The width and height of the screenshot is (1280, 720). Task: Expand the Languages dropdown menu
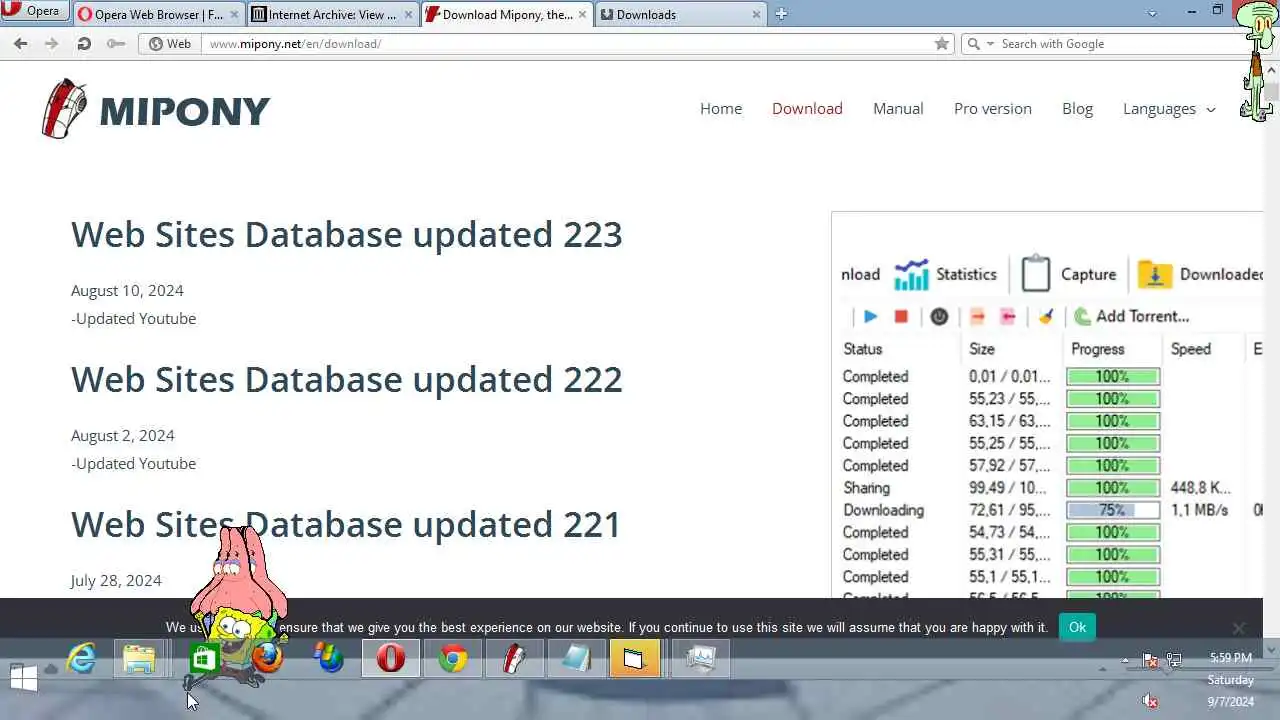point(1169,108)
